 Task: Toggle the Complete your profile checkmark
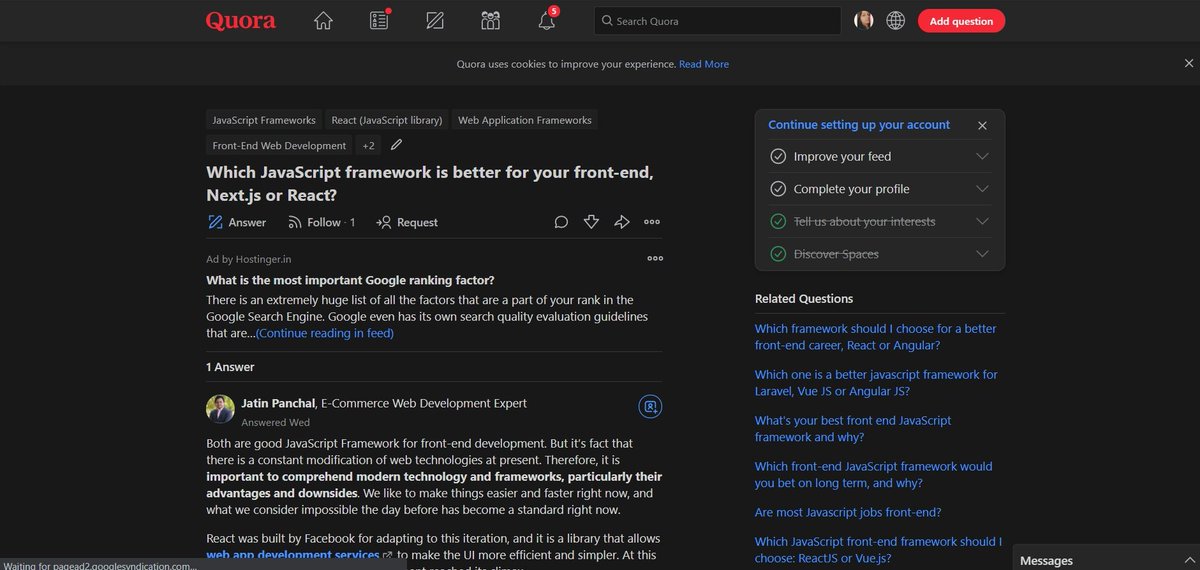pos(778,189)
